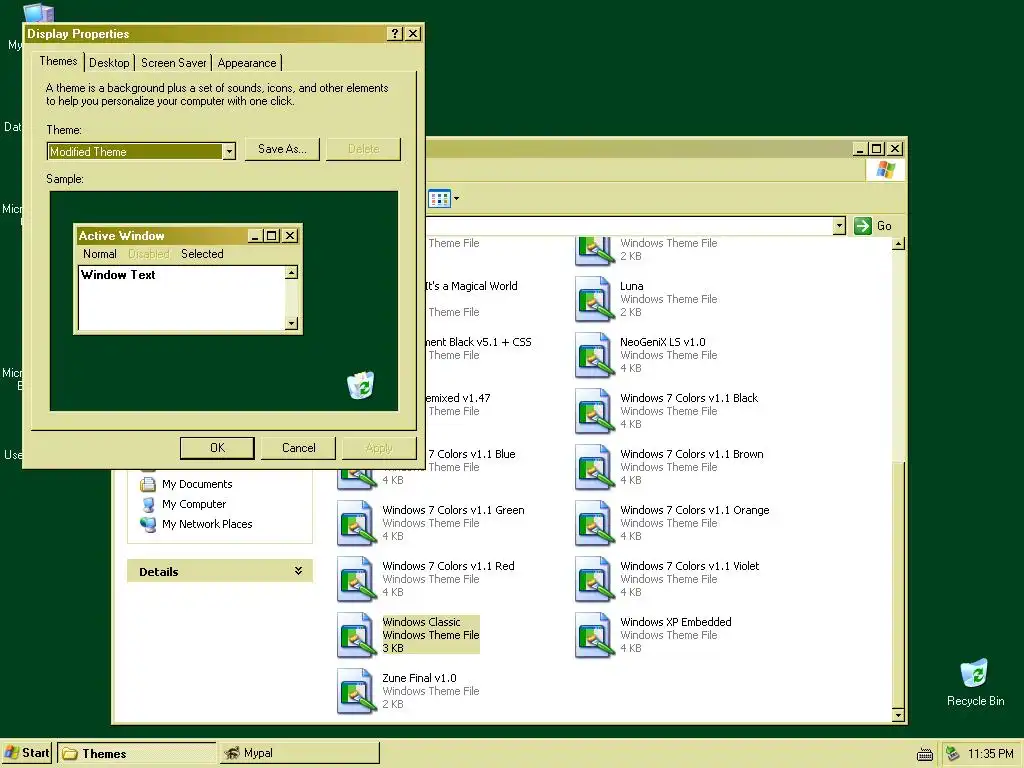Viewport: 1024px width, 768px height.
Task: Click the My Computer icon in sidebar
Action: click(x=148, y=504)
